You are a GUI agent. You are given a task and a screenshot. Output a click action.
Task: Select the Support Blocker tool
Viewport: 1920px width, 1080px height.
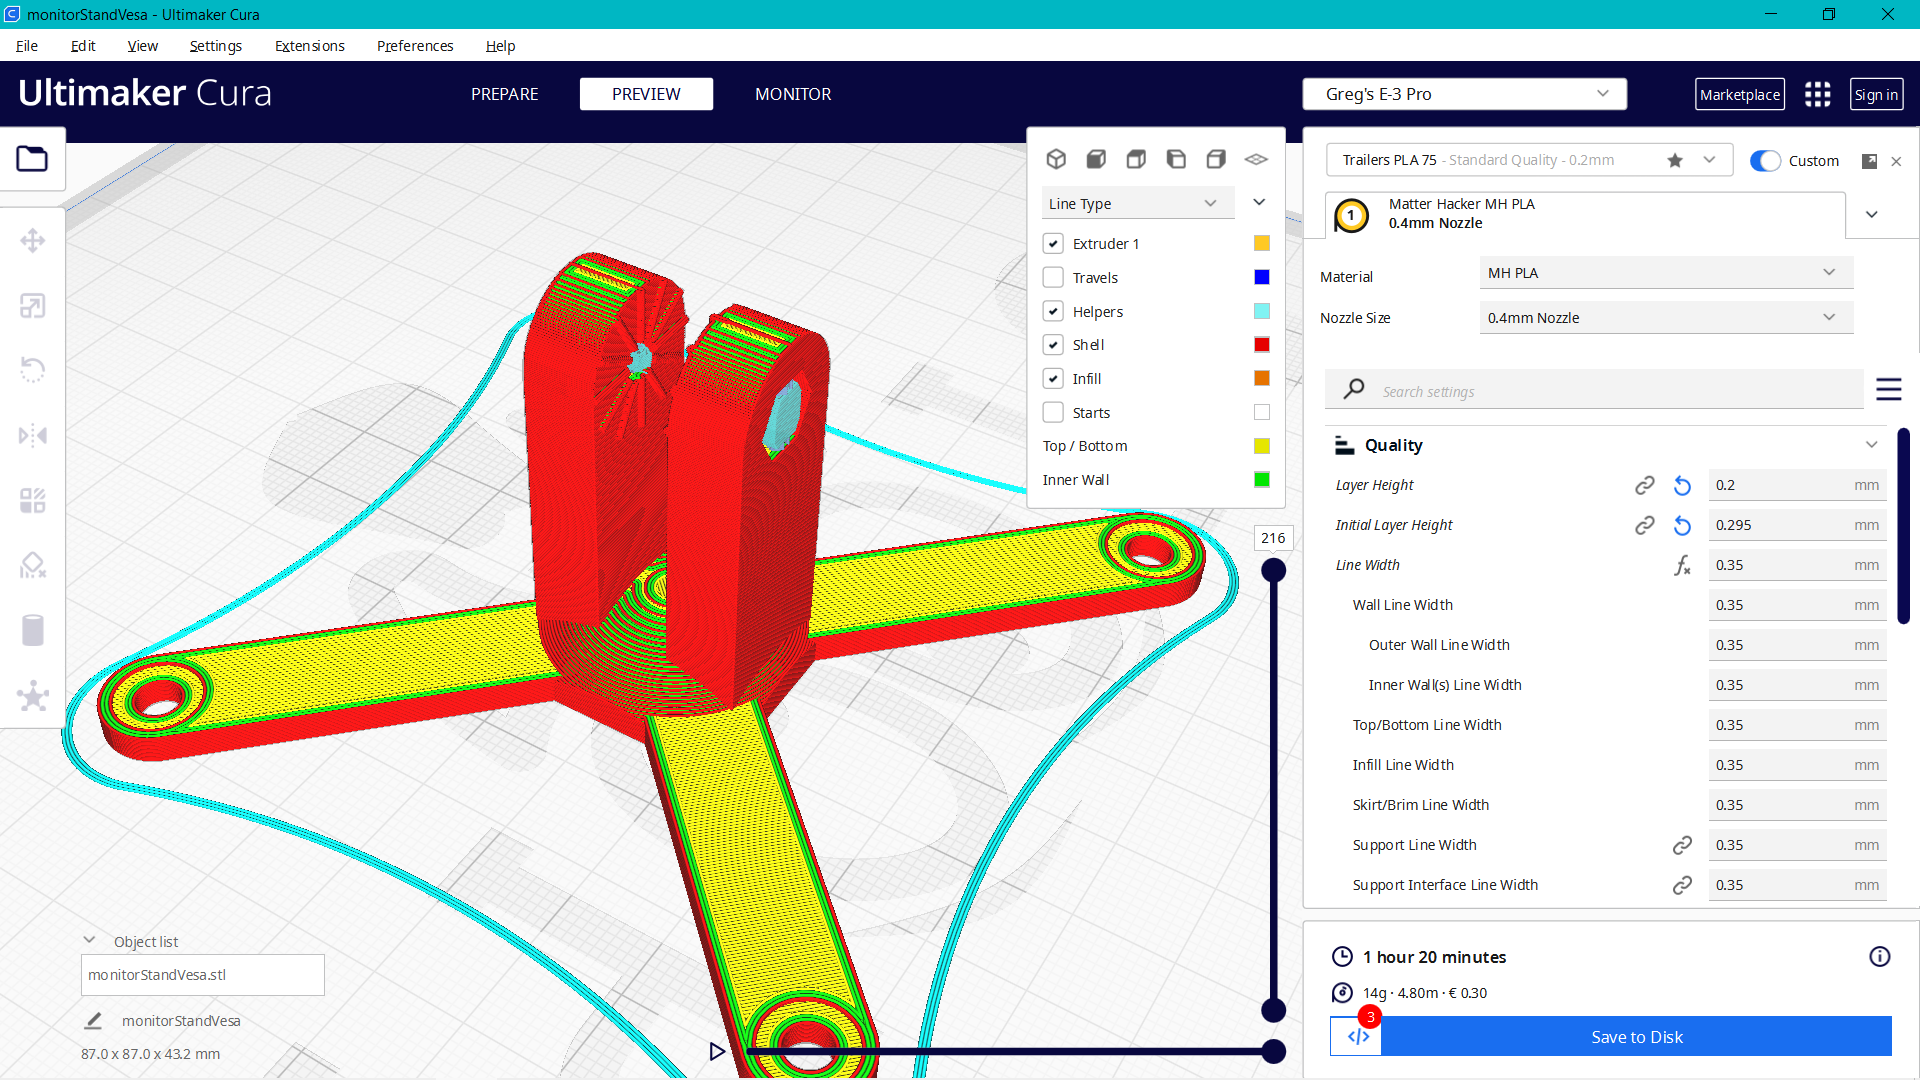32,566
